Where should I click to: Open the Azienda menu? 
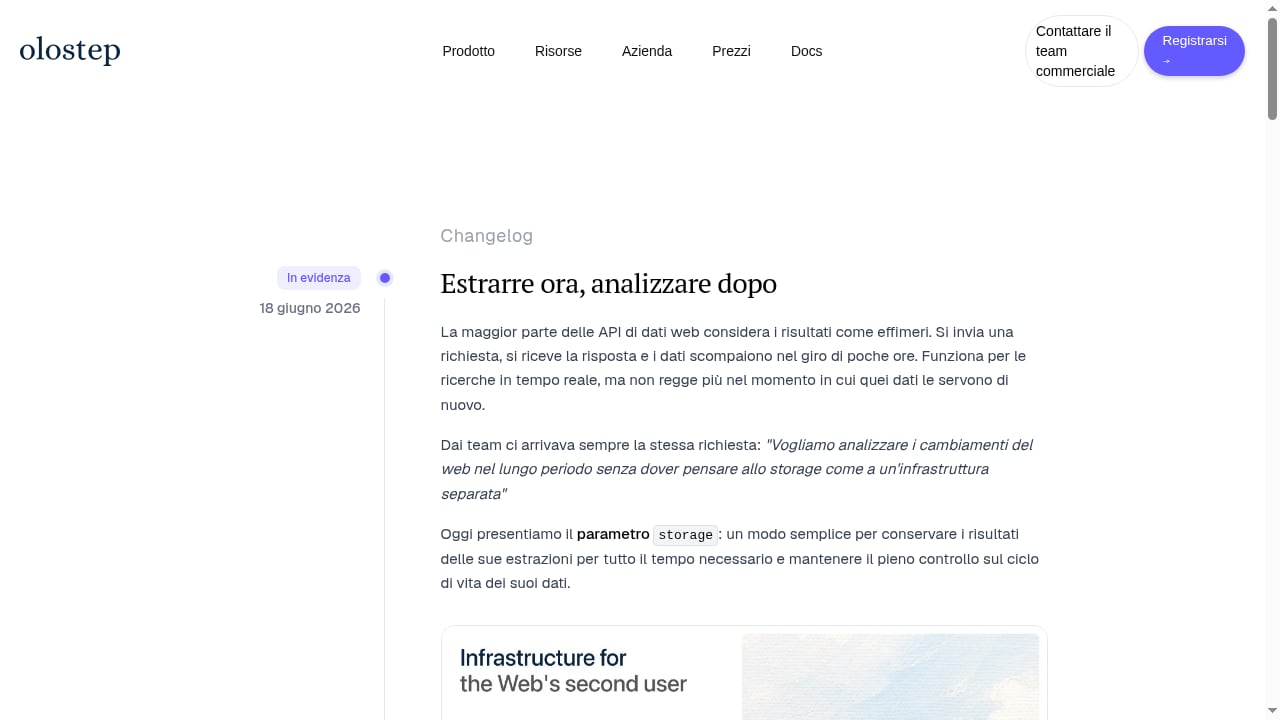647,51
